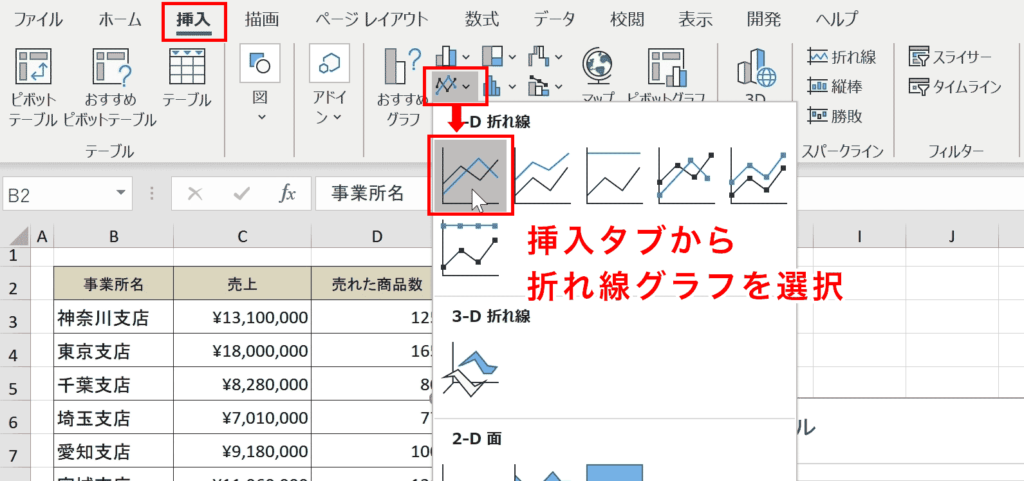Switch to the 表示 (View) tab

(695, 20)
